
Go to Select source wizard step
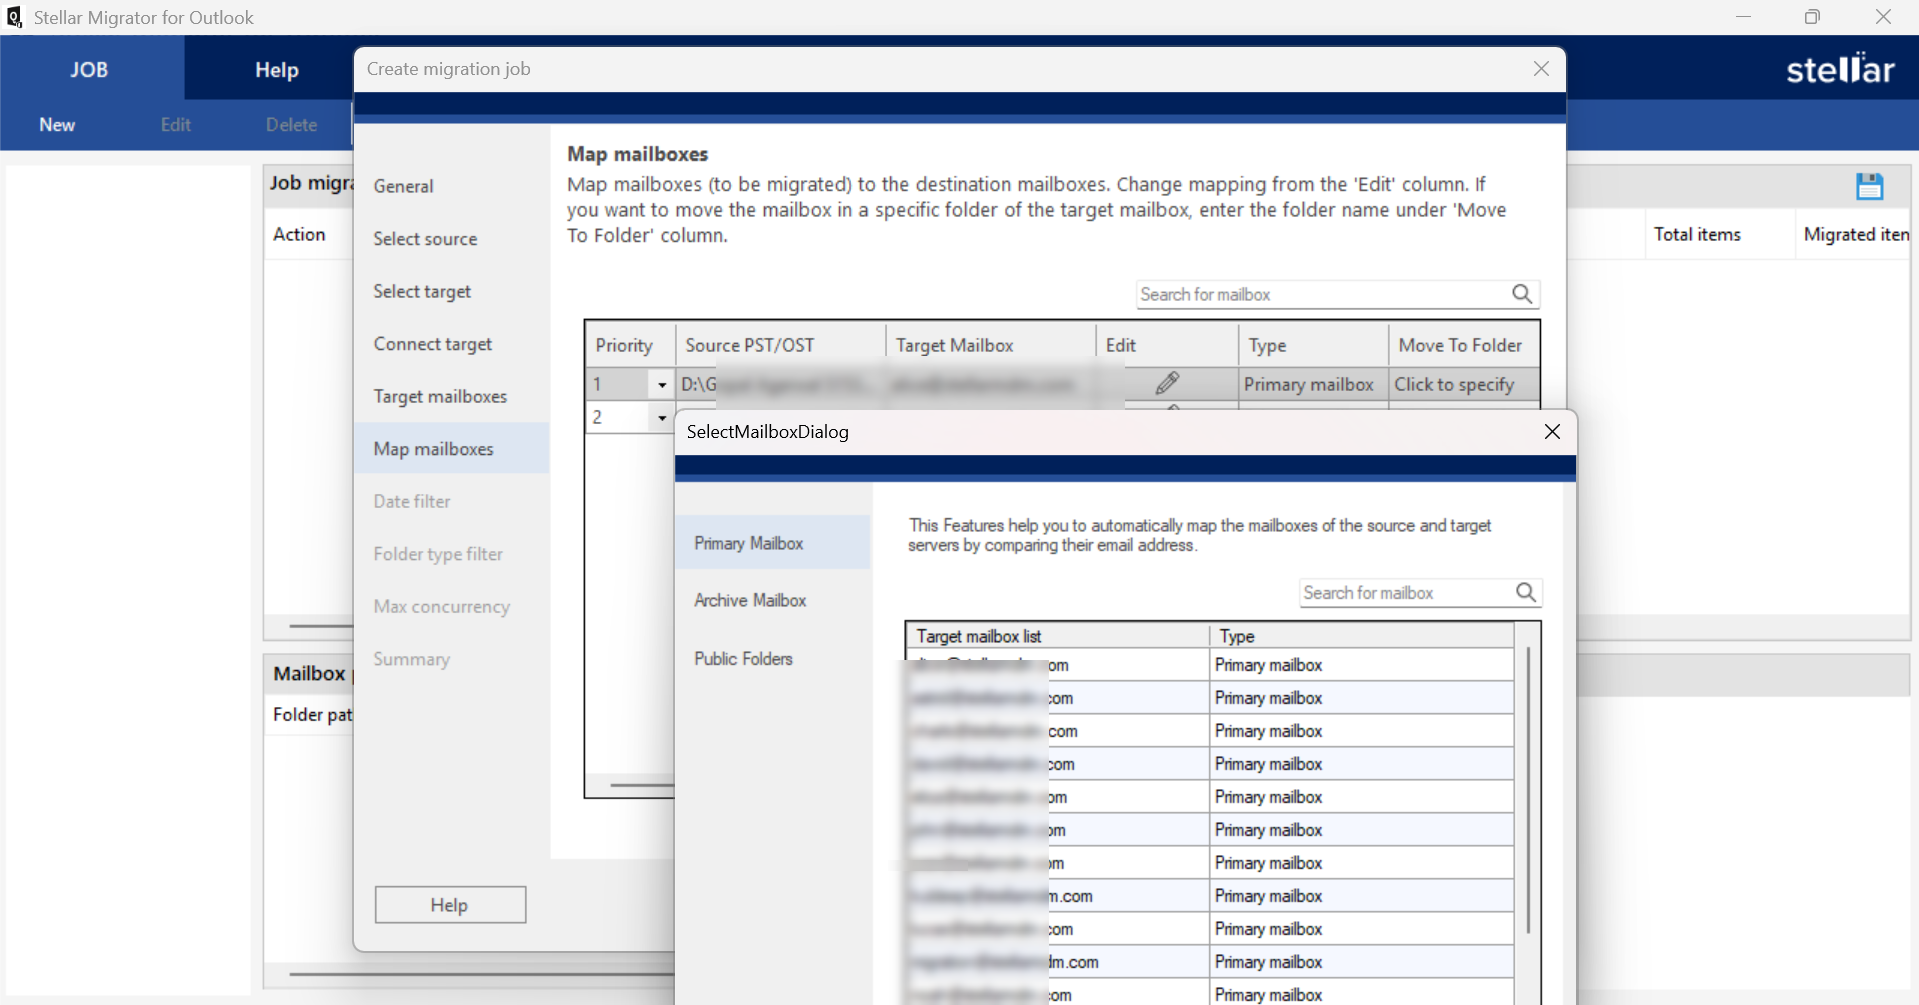coord(425,239)
